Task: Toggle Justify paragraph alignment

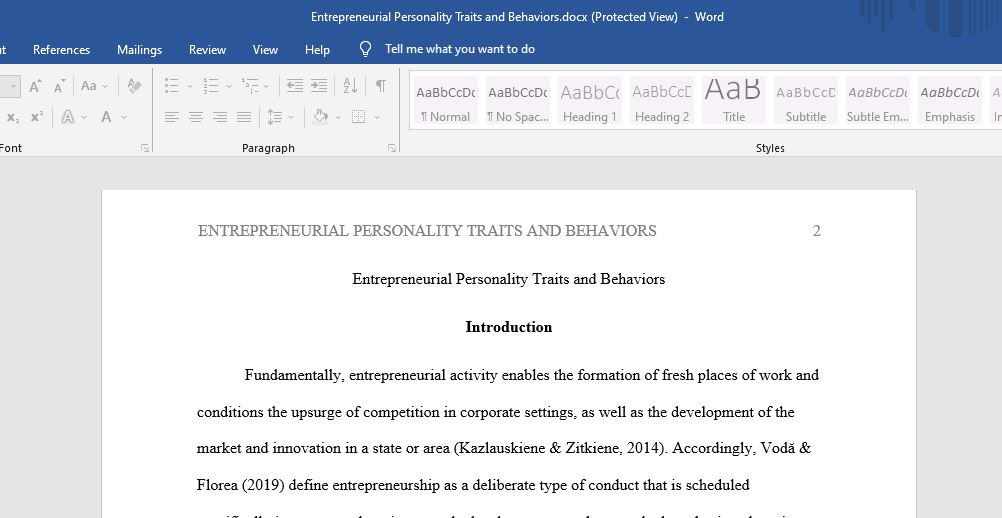Action: [x=244, y=117]
